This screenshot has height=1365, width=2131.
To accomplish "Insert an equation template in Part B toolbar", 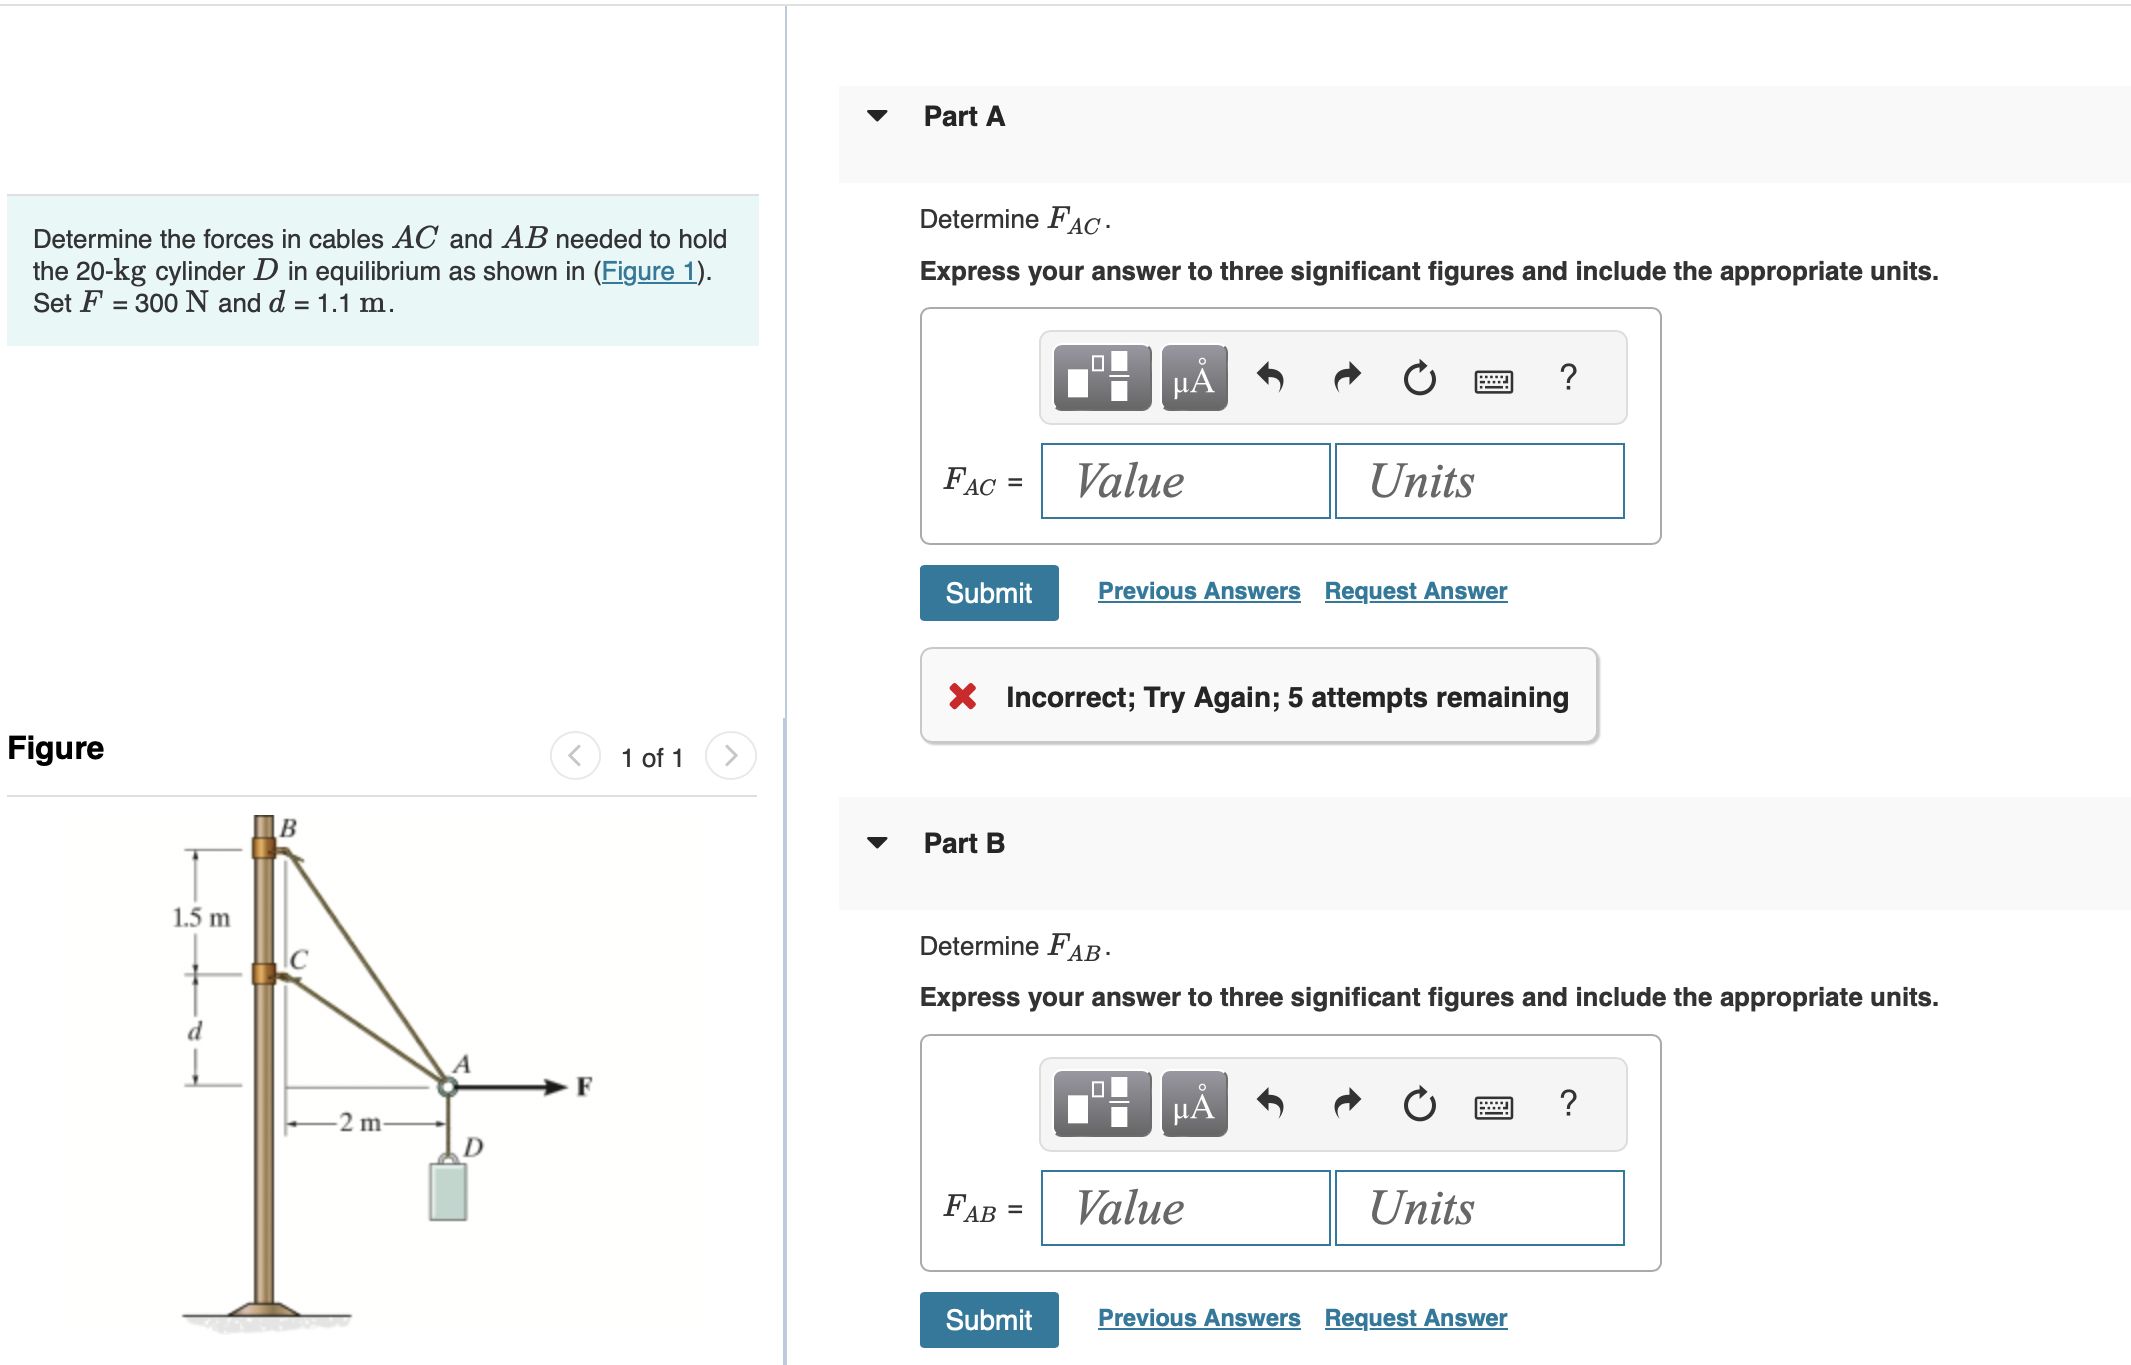I will [x=1101, y=1104].
